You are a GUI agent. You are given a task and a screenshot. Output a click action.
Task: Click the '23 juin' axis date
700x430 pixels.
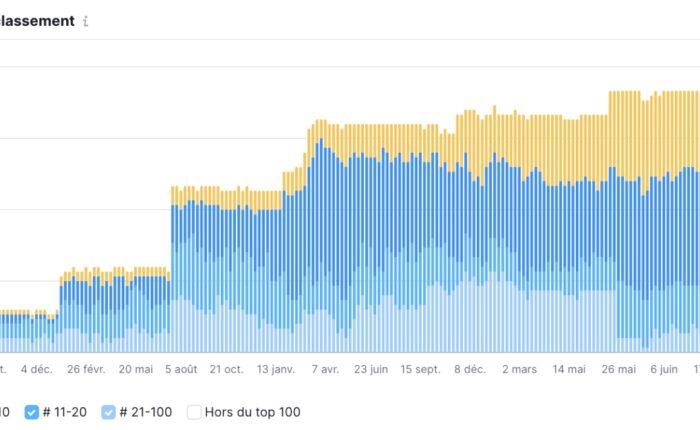(x=371, y=369)
